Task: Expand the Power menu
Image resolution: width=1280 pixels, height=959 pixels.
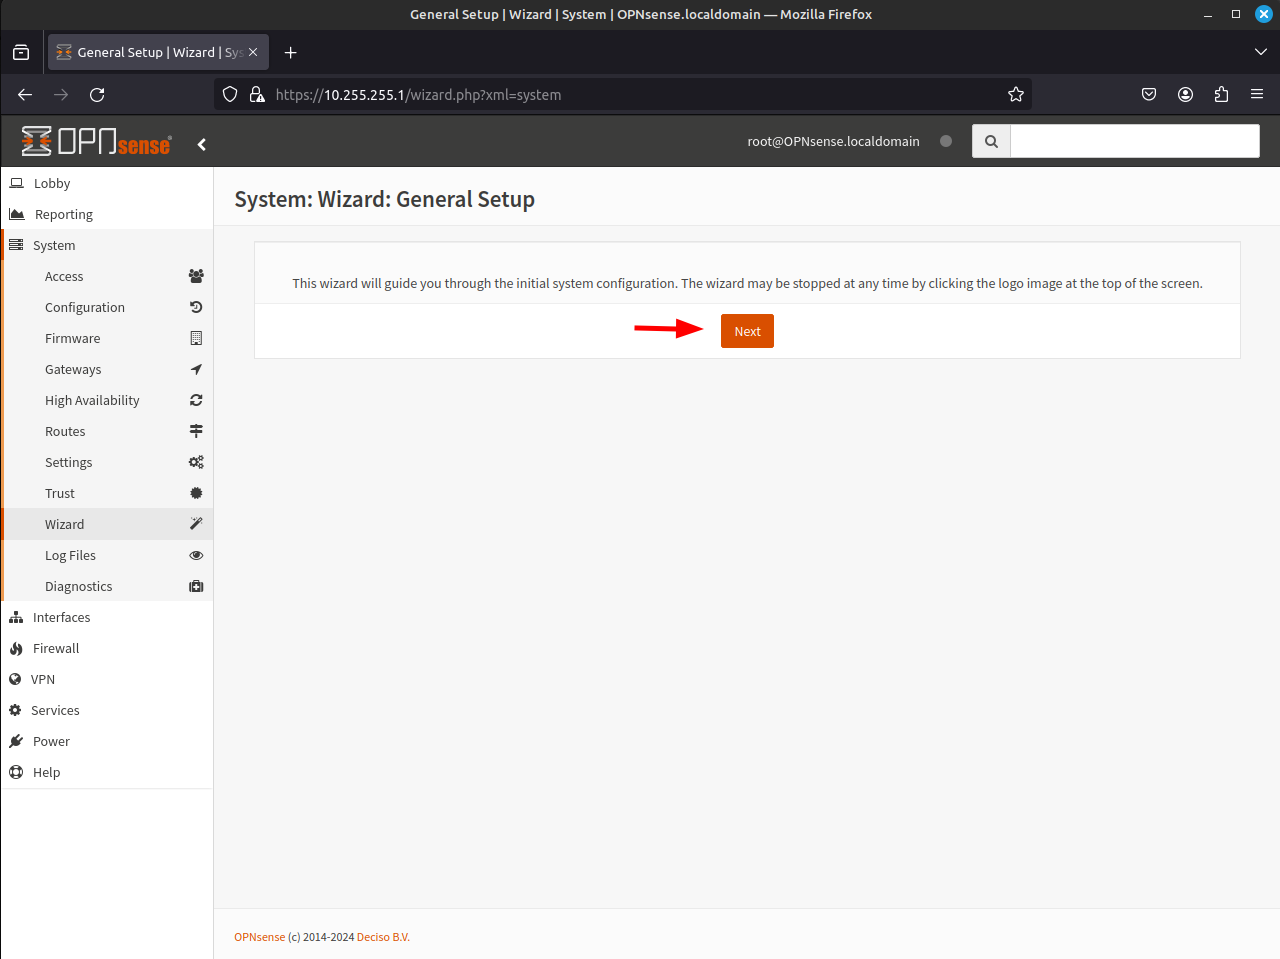Action: point(51,741)
